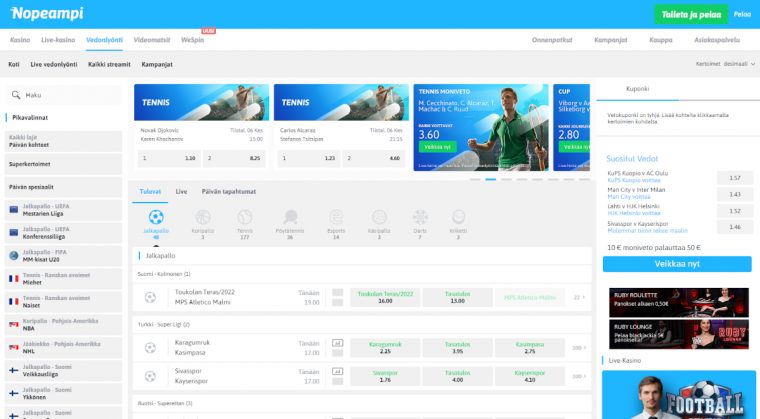Open the Onnenpotkut menu item

click(552, 40)
